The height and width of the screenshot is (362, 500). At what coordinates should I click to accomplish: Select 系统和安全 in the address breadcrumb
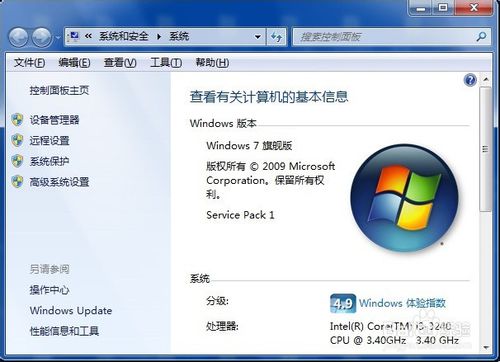click(124, 36)
